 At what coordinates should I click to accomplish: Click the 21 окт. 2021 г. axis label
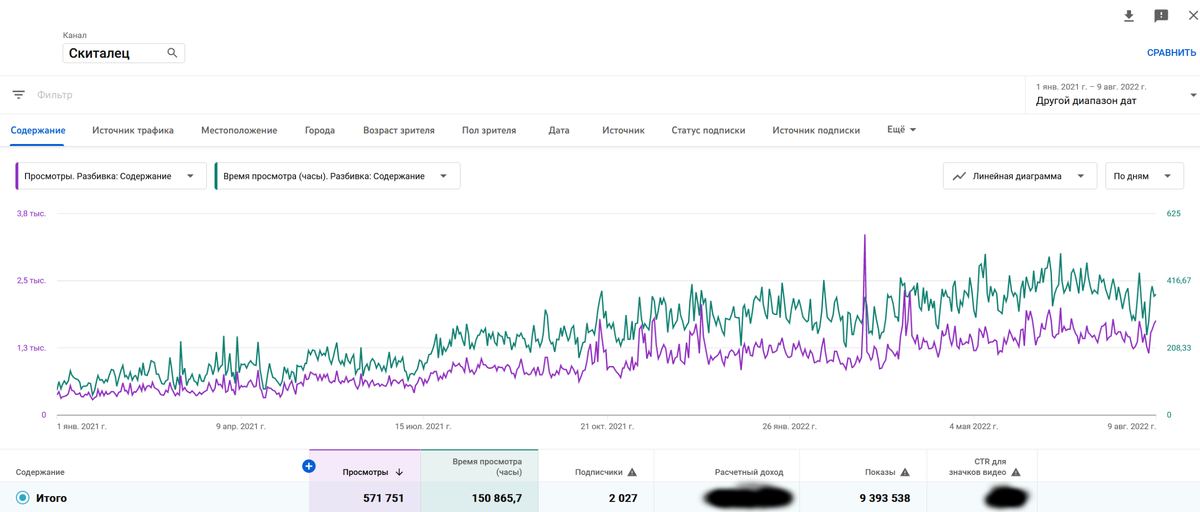pos(607,426)
